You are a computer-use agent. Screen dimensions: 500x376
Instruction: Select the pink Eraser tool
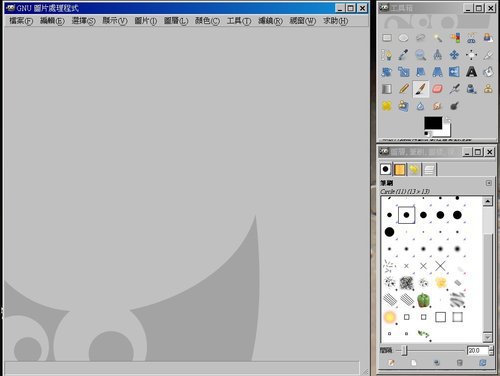point(438,89)
